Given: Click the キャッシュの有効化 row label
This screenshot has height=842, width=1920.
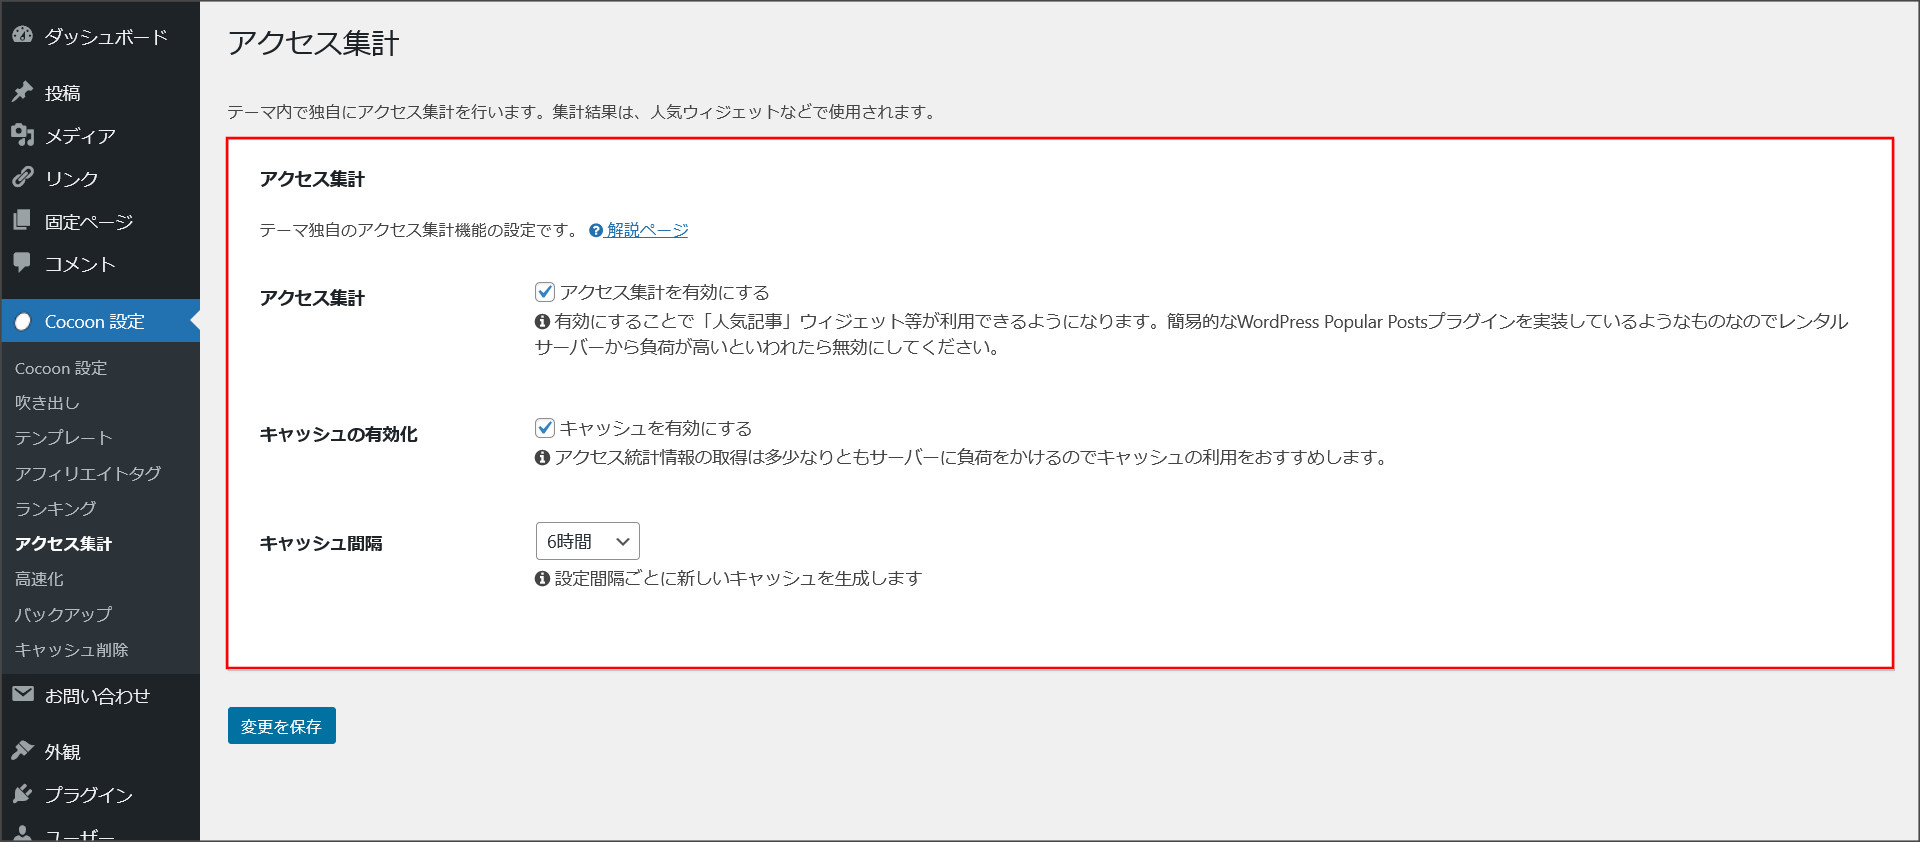Looking at the screenshot, I should [x=338, y=434].
